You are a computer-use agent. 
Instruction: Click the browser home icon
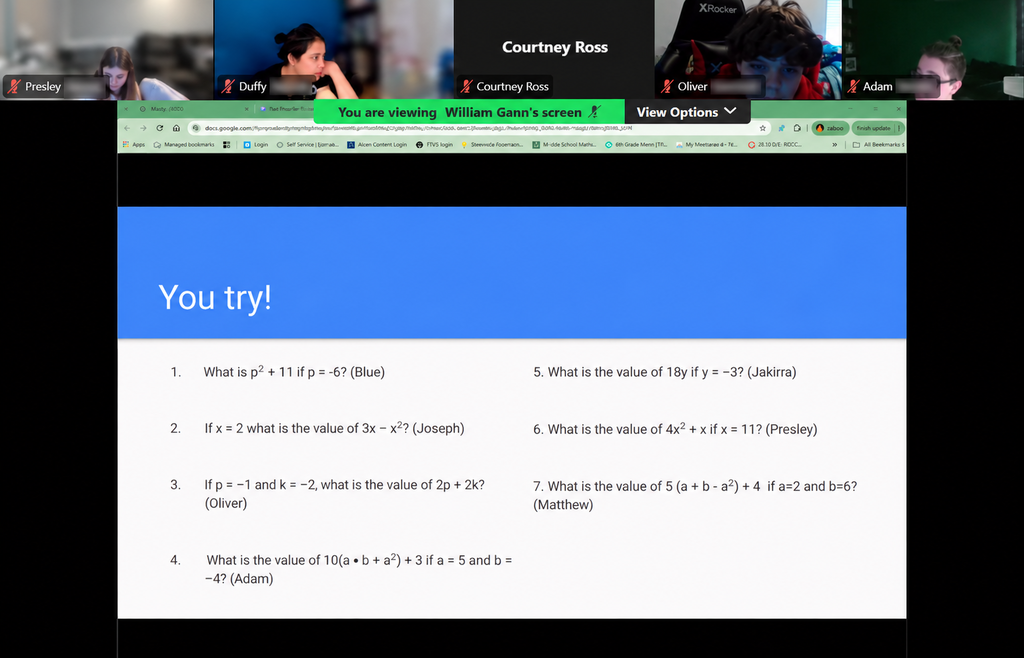pyautogui.click(x=176, y=128)
